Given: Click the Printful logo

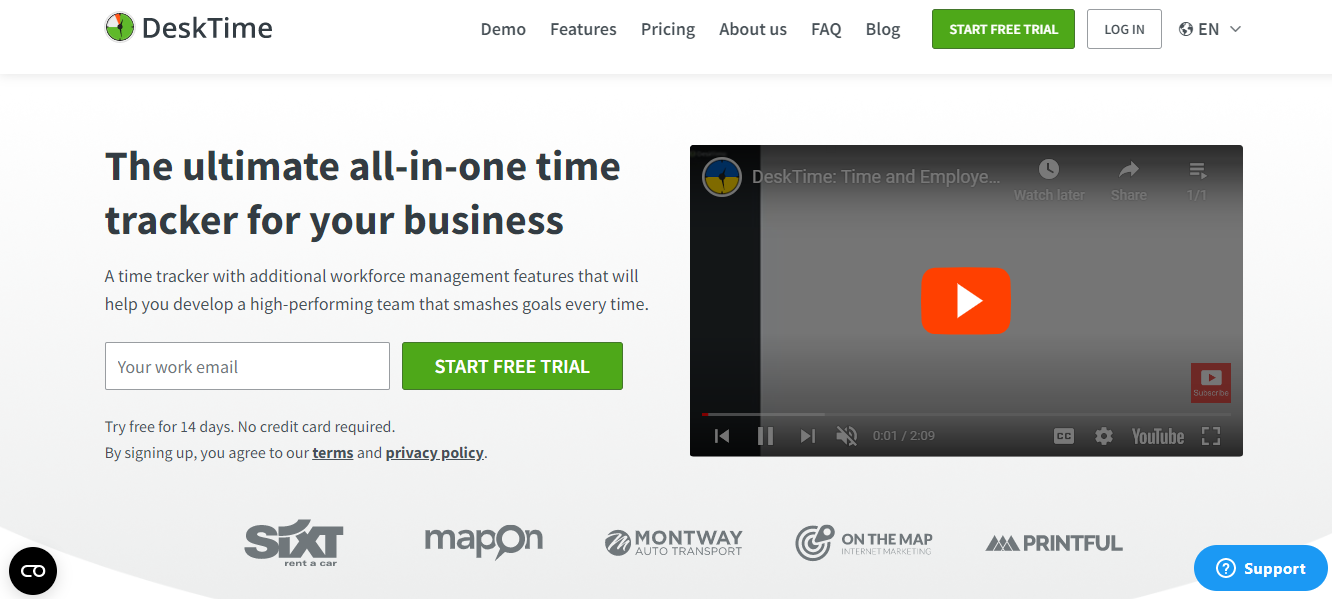Looking at the screenshot, I should (1054, 543).
